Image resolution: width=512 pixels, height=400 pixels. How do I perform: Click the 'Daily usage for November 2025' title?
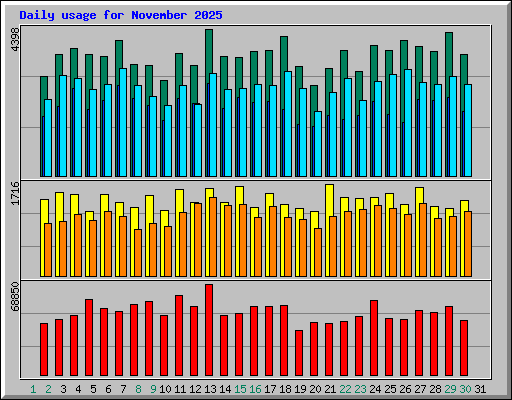click(121, 15)
